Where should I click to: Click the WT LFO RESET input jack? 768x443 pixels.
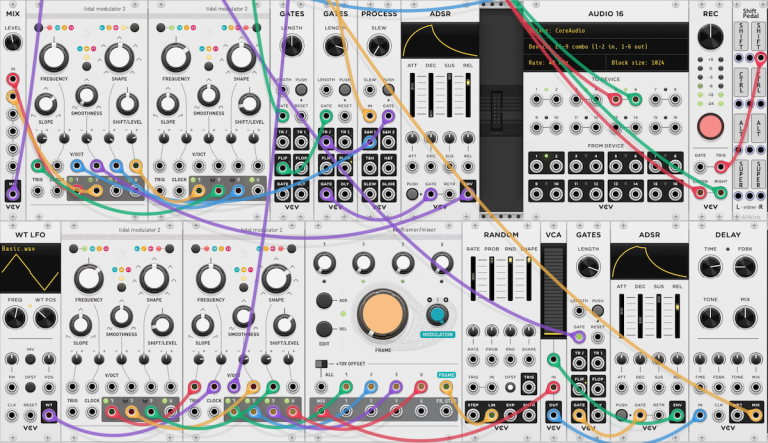click(x=30, y=415)
